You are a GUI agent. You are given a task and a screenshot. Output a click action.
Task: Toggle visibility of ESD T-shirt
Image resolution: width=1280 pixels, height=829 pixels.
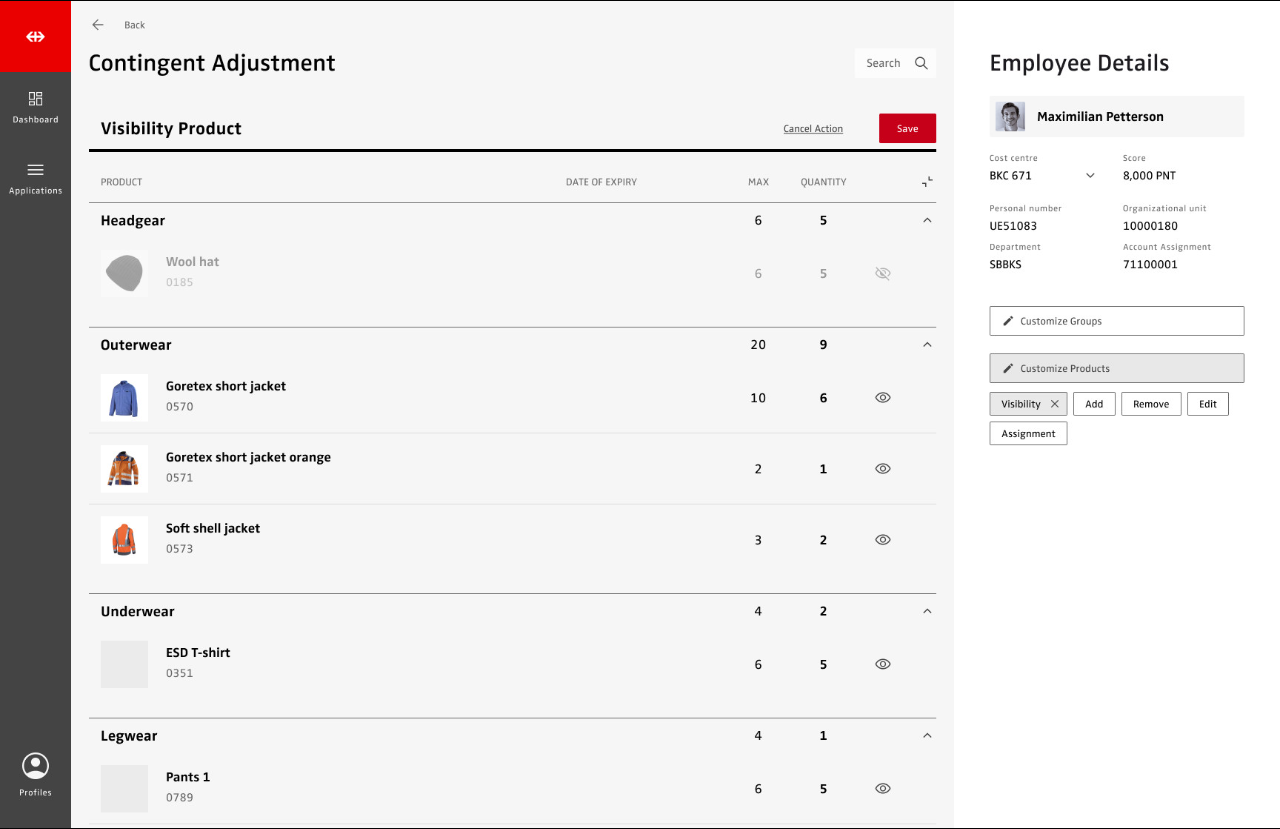(x=882, y=664)
